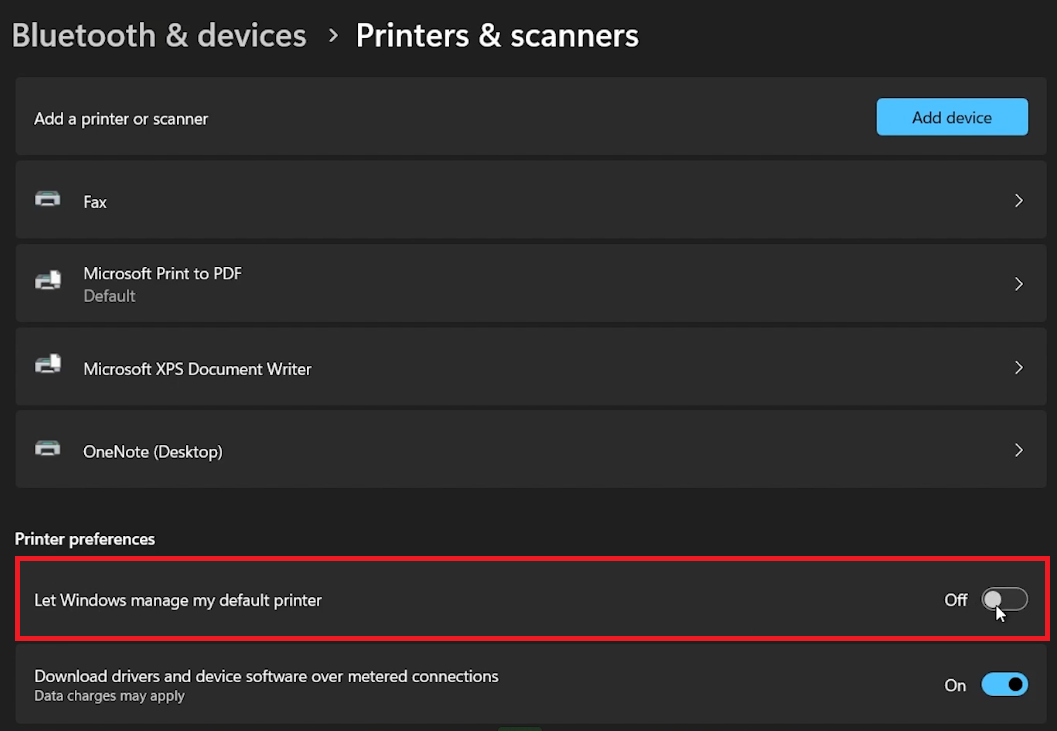Image resolution: width=1057 pixels, height=731 pixels.
Task: Click the Microsoft Print to PDF printer icon
Action: tap(48, 283)
